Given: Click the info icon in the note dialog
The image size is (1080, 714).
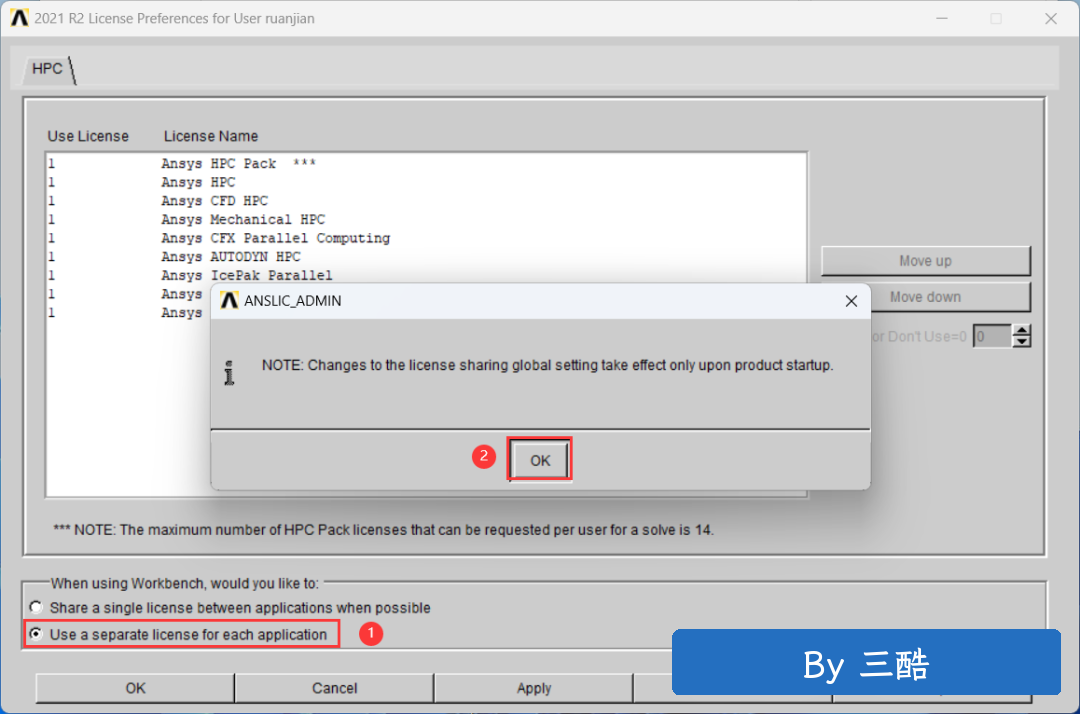Looking at the screenshot, I should coord(229,372).
